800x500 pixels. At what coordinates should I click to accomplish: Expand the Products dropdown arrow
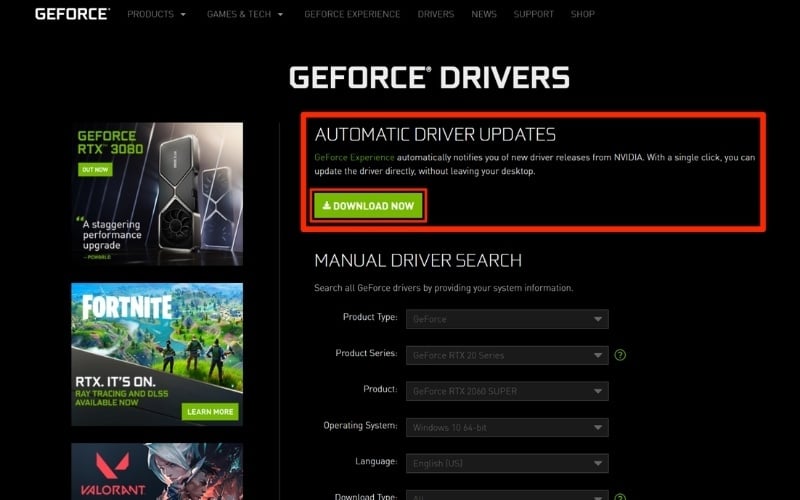pyautogui.click(x=183, y=15)
